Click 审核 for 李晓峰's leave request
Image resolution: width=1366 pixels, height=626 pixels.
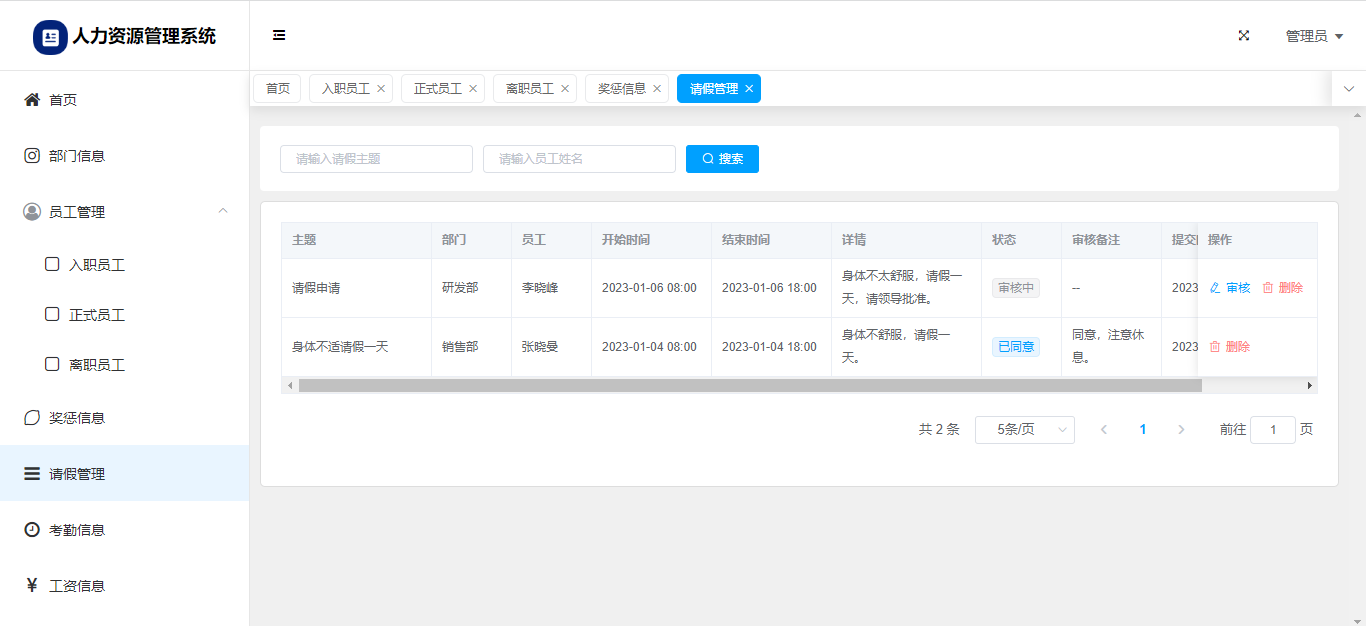pyautogui.click(x=1230, y=288)
